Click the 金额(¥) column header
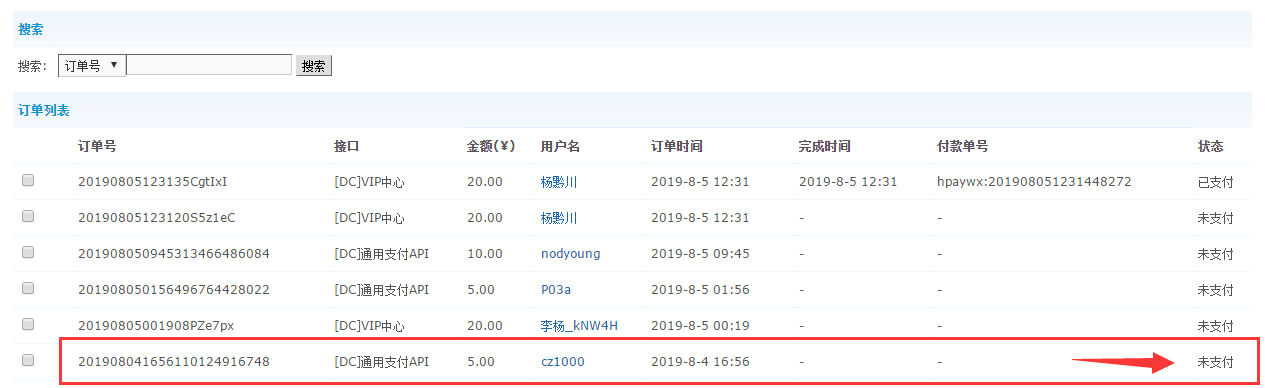 point(491,146)
